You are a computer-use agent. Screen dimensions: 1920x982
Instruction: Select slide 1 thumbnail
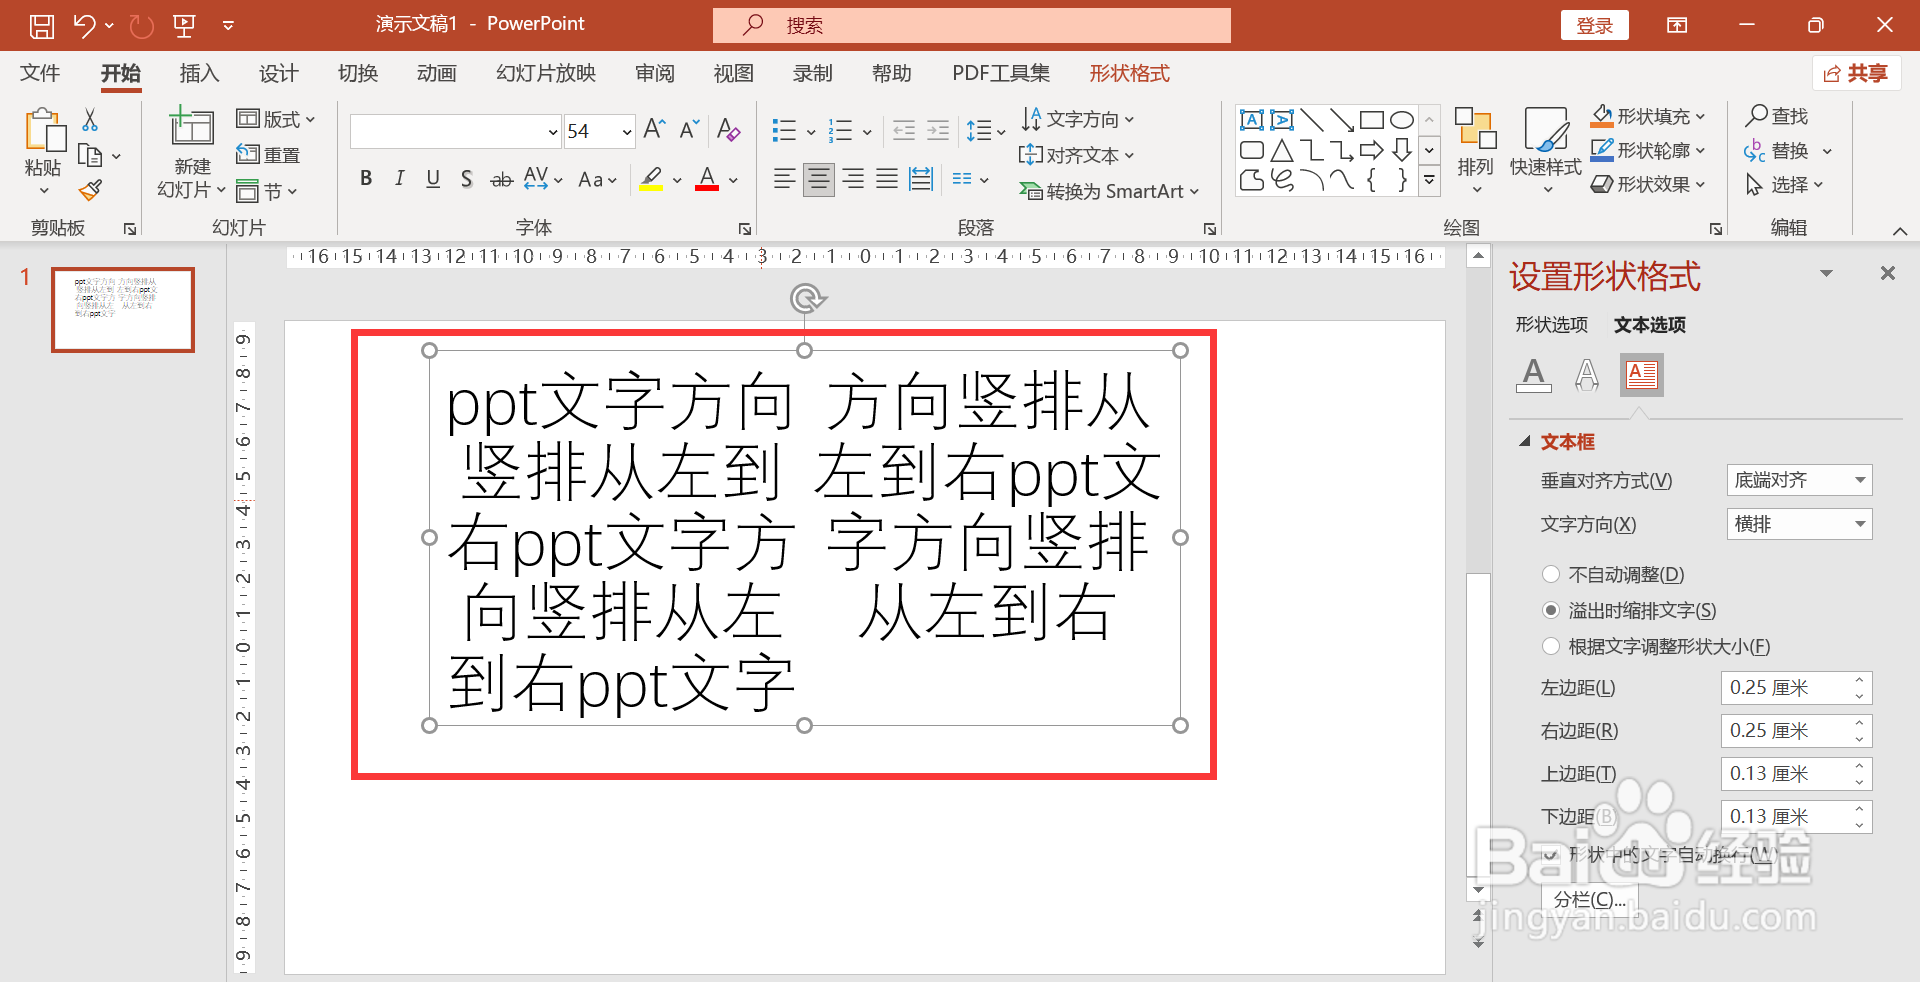tap(123, 309)
